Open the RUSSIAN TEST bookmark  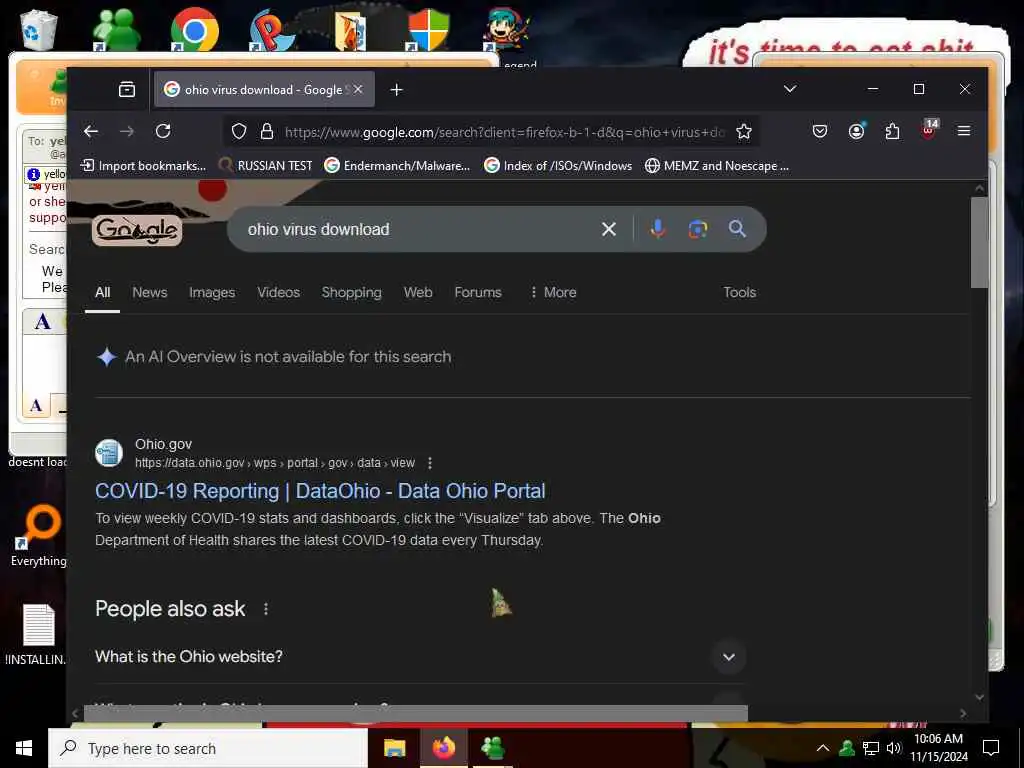[x=265, y=166]
